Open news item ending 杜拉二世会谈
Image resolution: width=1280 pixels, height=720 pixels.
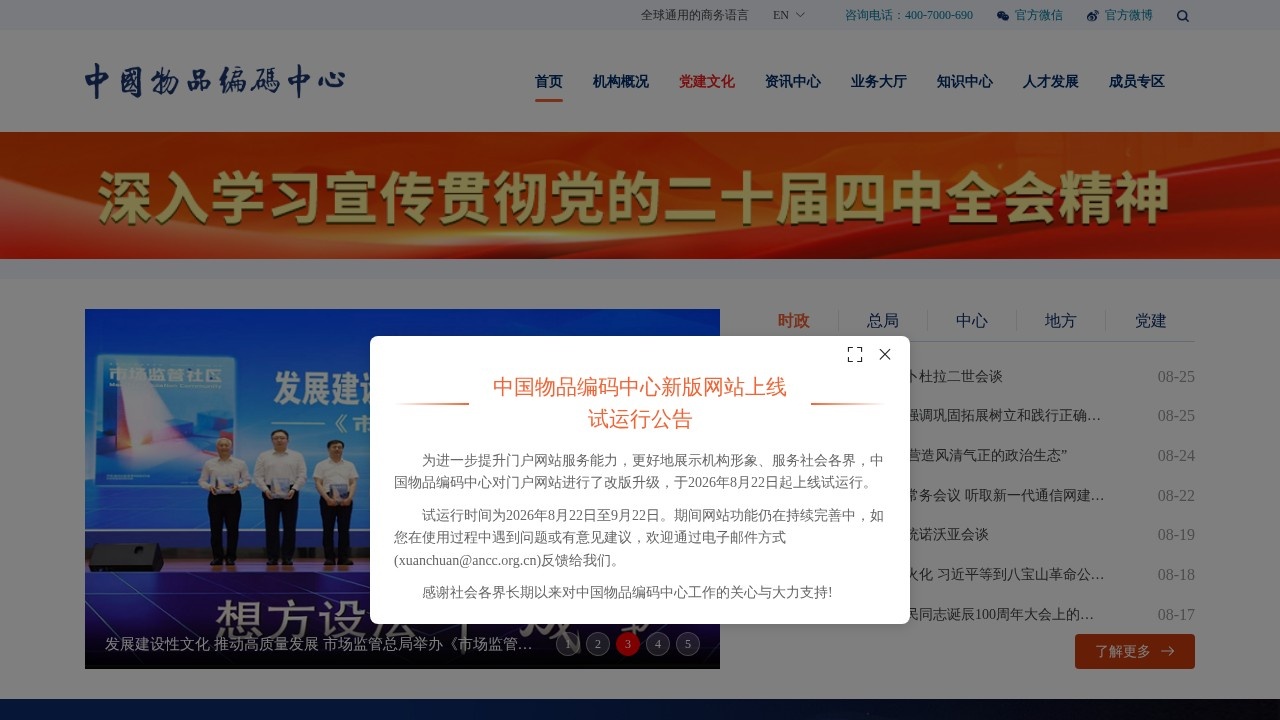954,377
